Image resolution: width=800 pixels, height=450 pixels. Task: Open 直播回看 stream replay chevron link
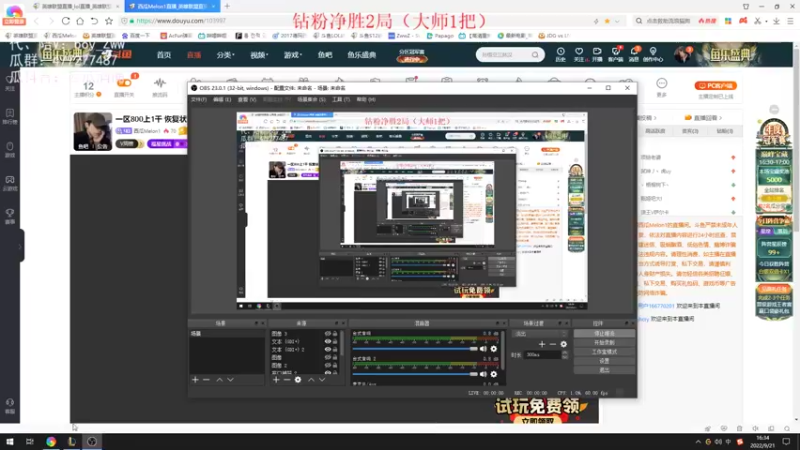point(704,118)
